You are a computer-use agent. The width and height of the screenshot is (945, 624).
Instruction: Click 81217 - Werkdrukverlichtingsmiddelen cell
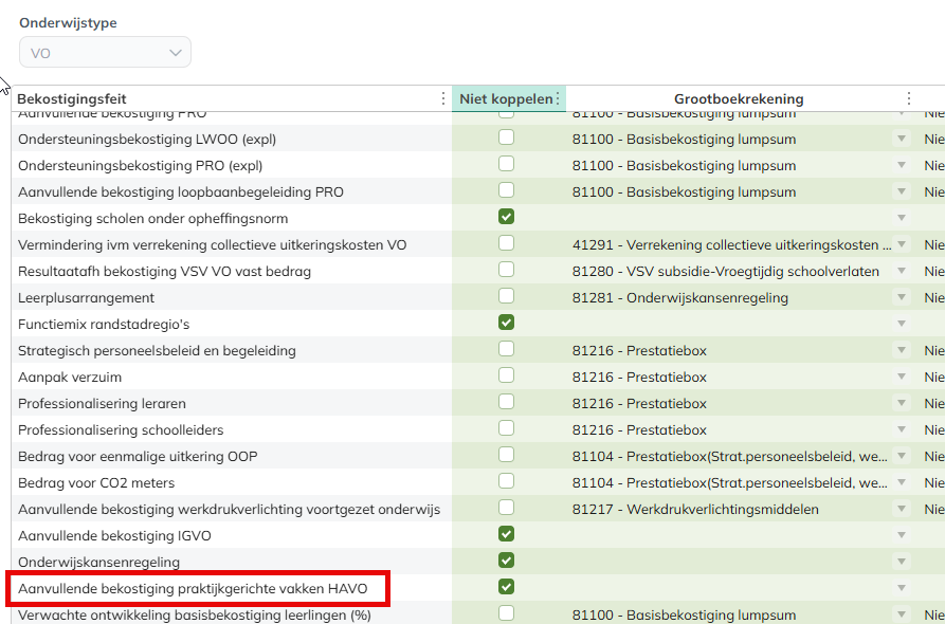tap(695, 509)
